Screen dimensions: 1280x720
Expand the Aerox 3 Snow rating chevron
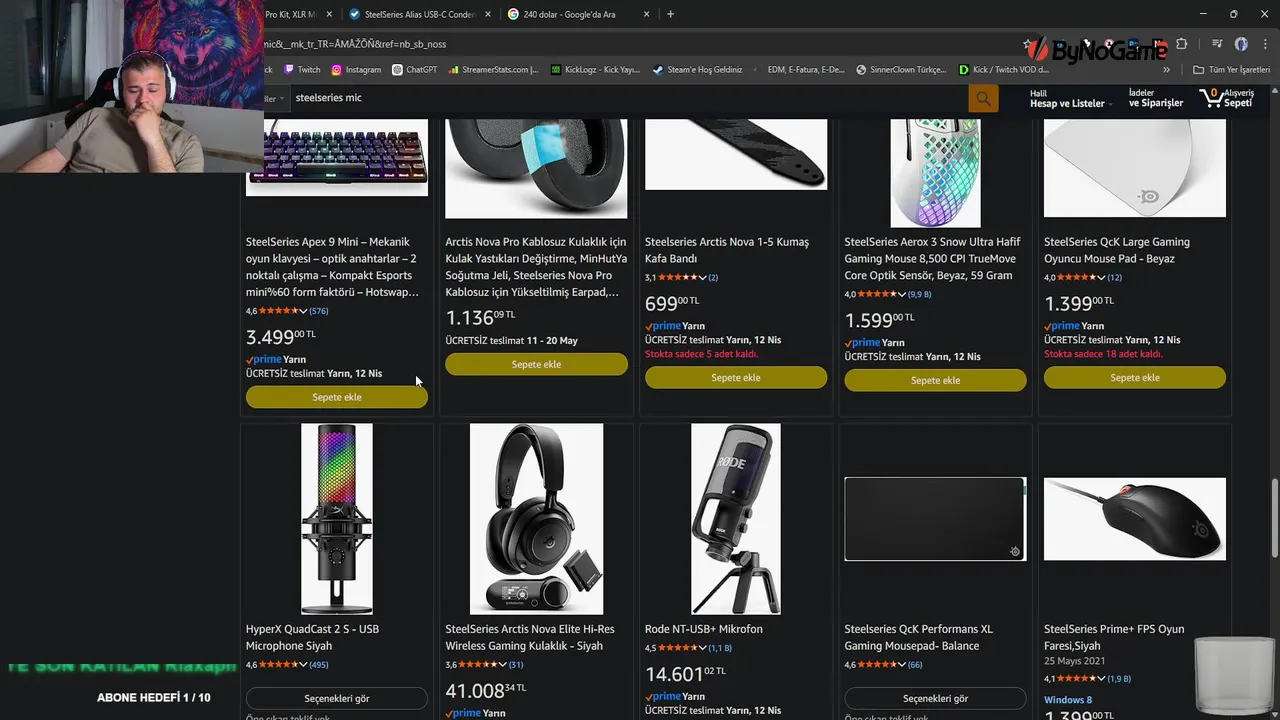tap(902, 294)
